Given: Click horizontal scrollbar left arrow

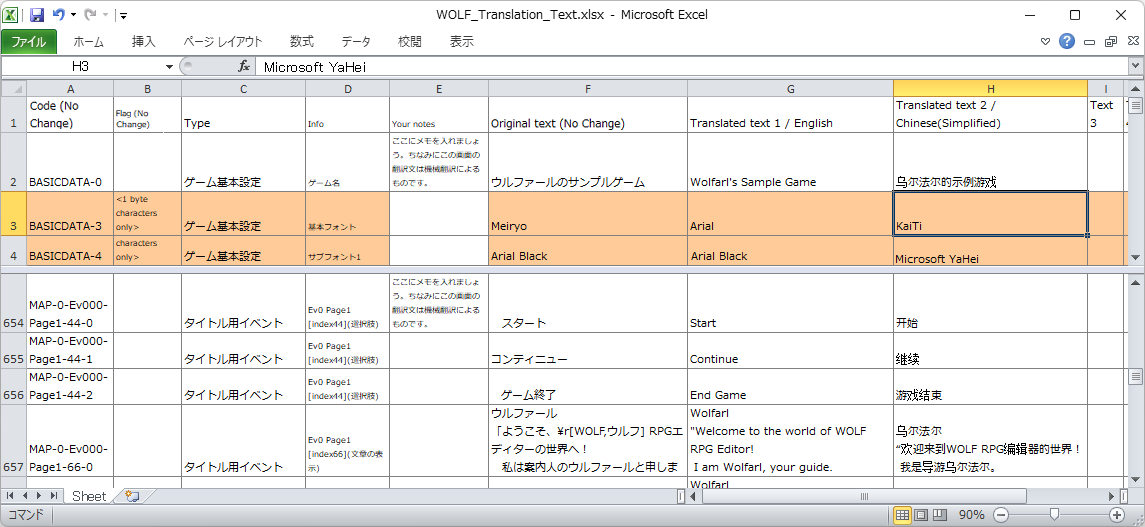Looking at the screenshot, I should 694,496.
